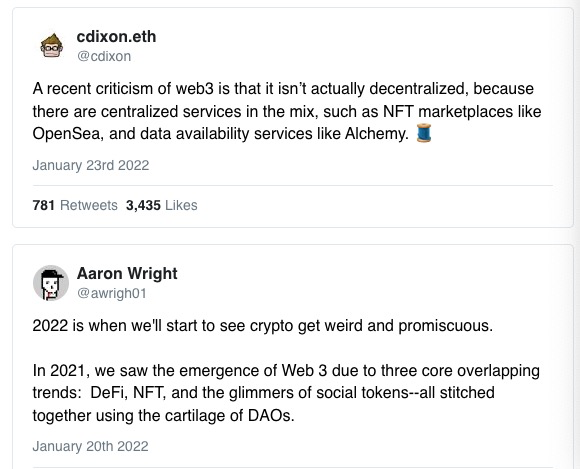Image resolution: width=580 pixels, height=469 pixels.
Task: Click the 'Web 3' text in Aaron's tweet
Action: pos(304,371)
